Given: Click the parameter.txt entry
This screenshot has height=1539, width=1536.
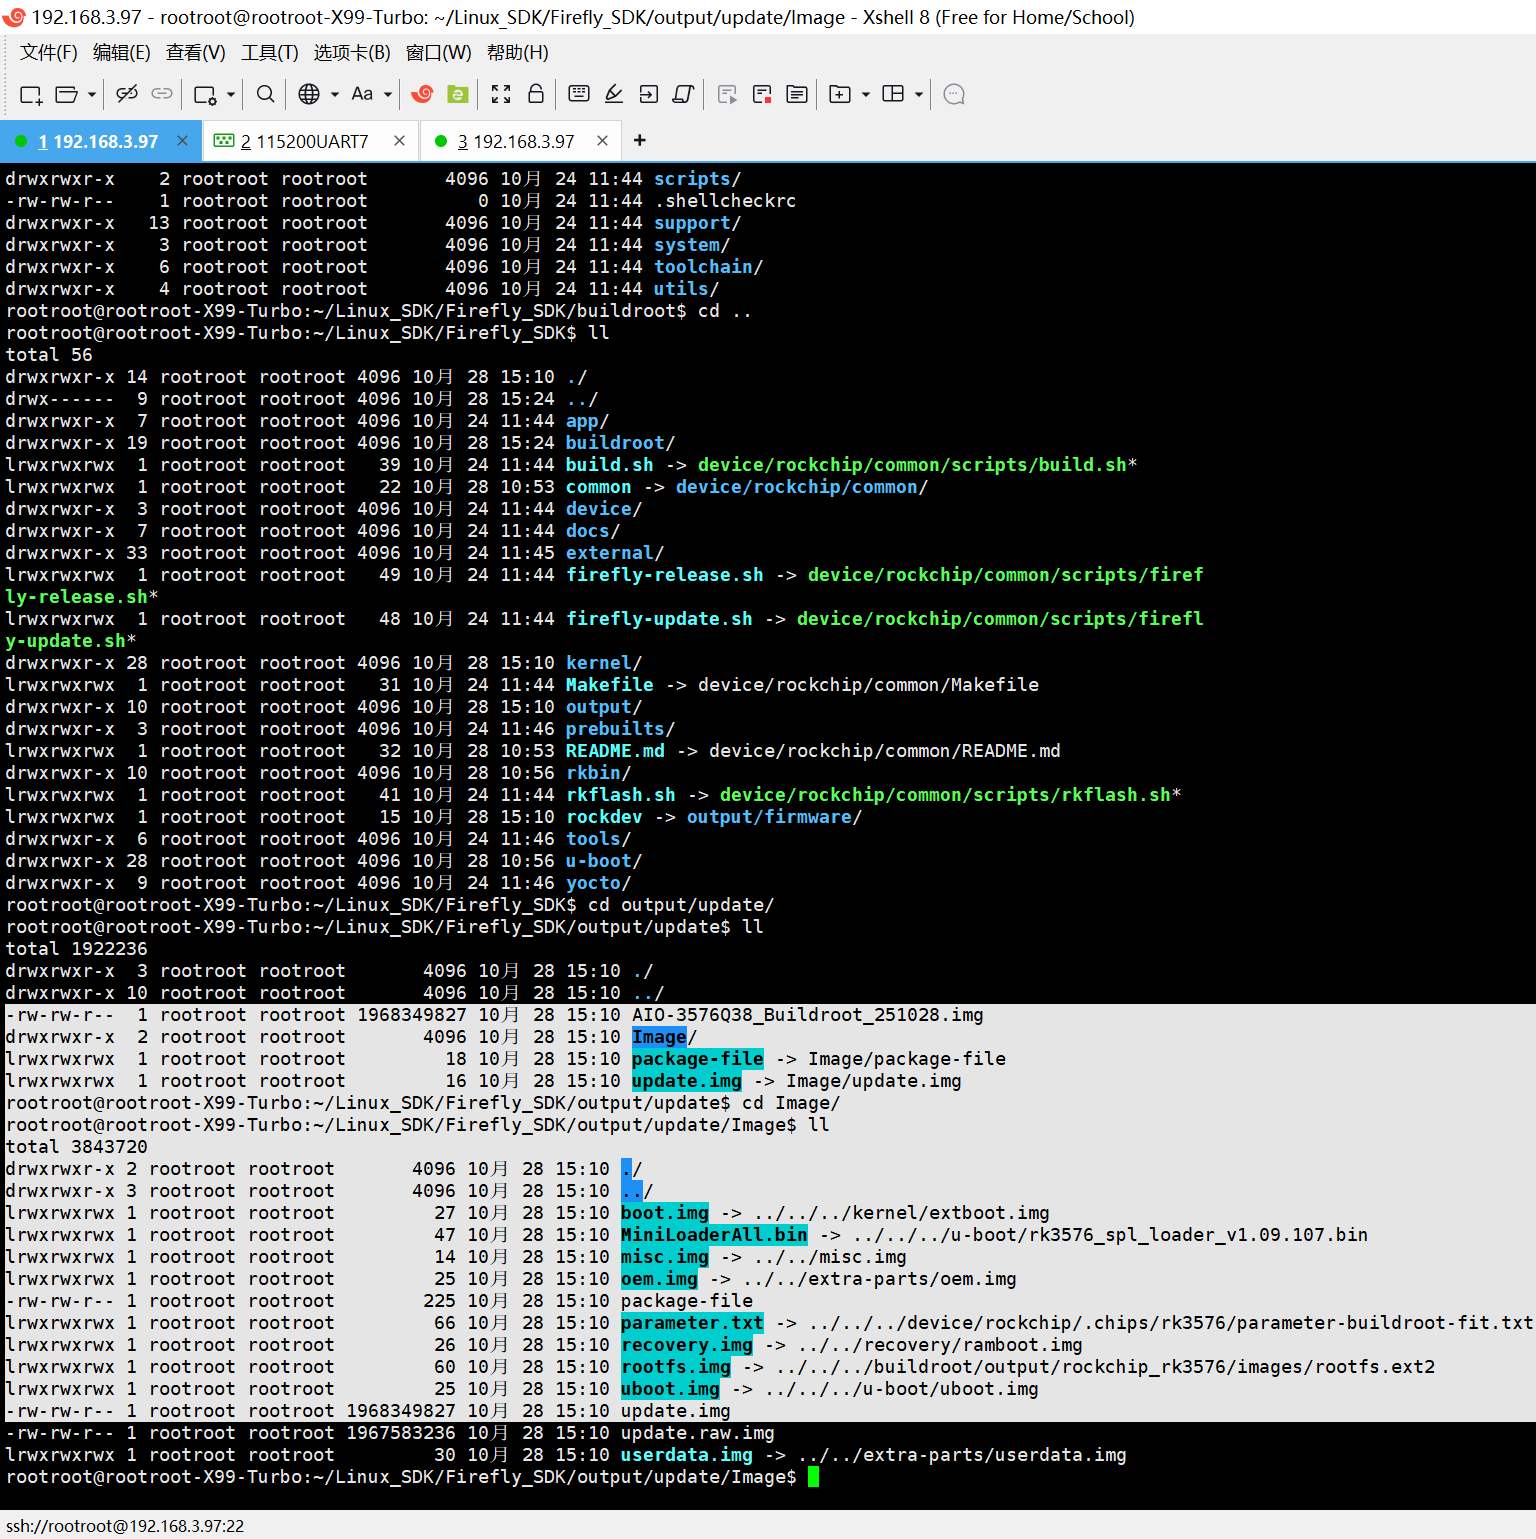Looking at the screenshot, I should 692,1323.
